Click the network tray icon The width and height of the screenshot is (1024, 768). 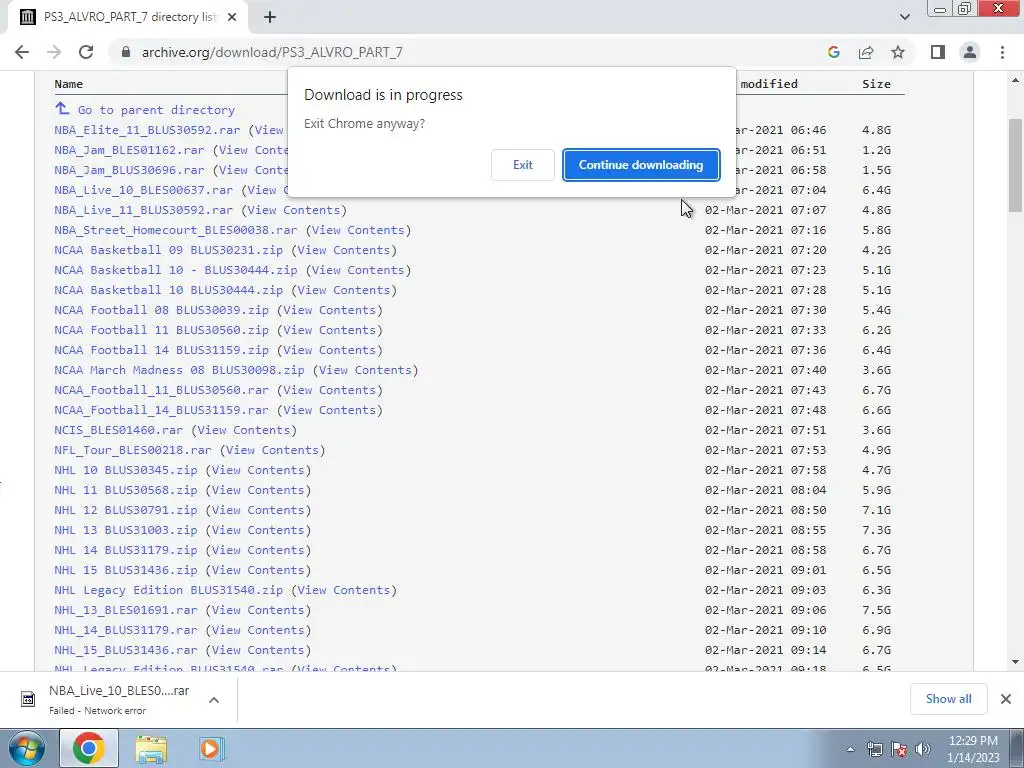coord(874,749)
